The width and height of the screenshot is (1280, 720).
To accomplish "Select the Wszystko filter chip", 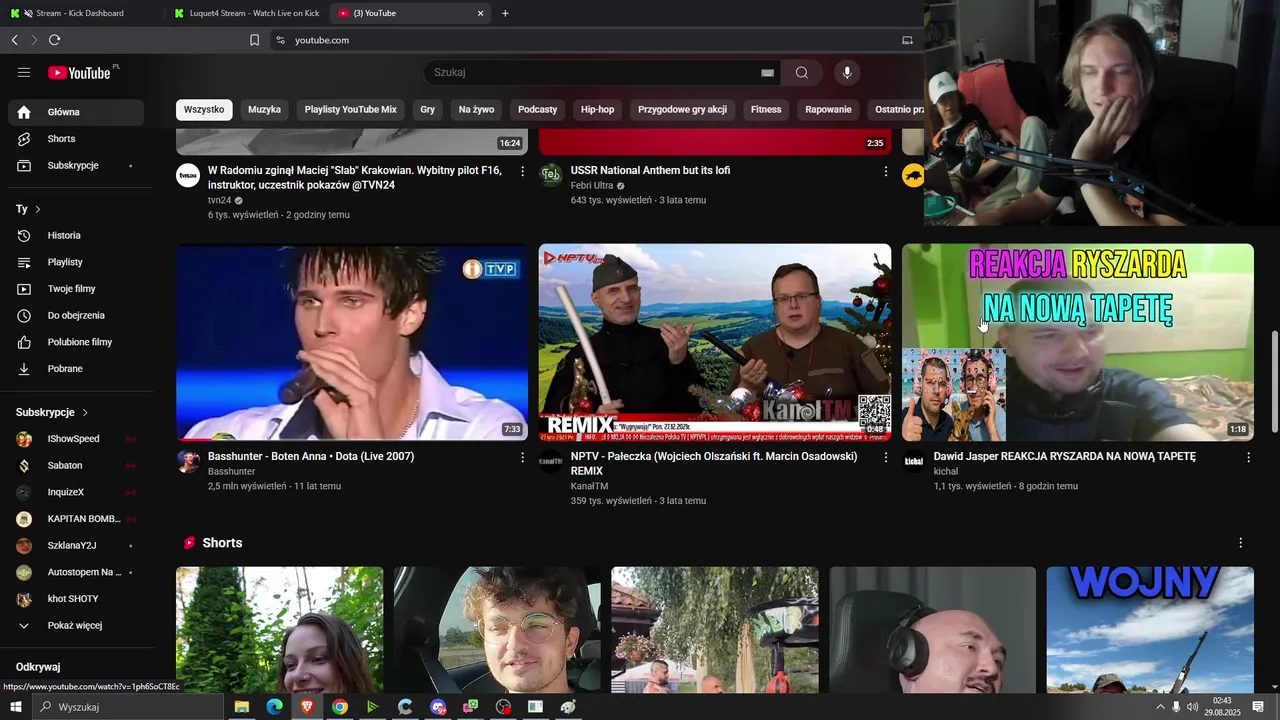I will [204, 110].
